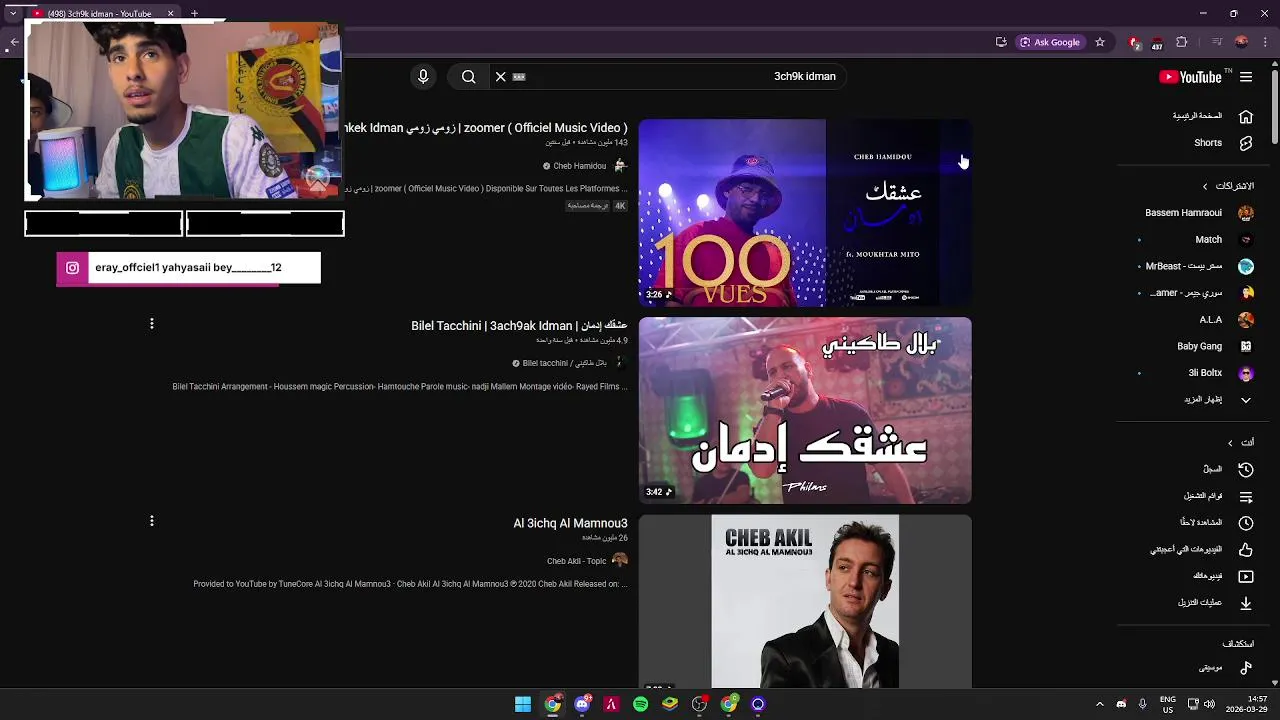1280x720 pixels.
Task: Open the History clock-arrow icon
Action: [x=1246, y=469]
